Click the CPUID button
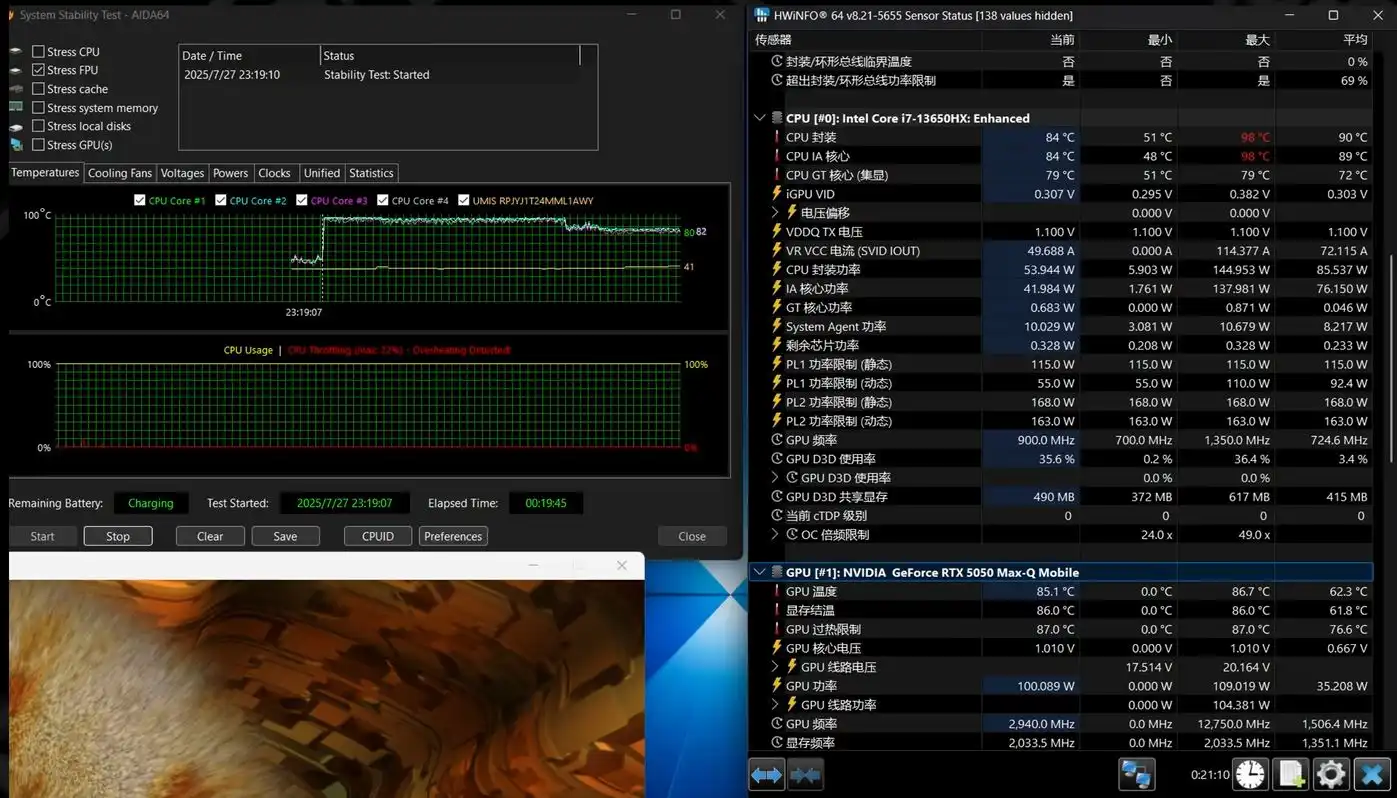1397x798 pixels. 377,536
